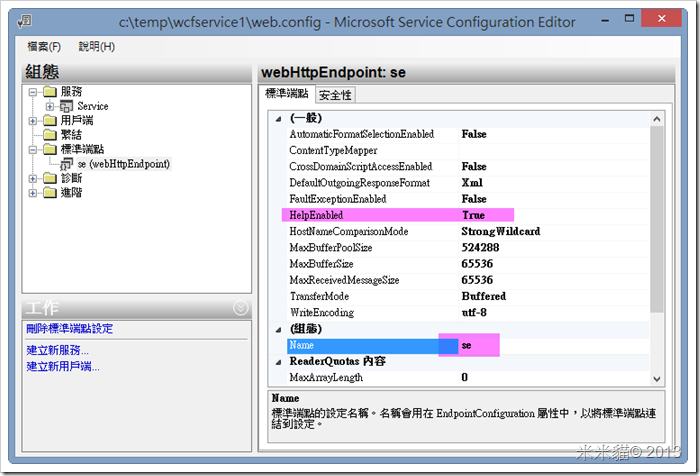Select the MaxBufferPoolSize property

(331, 247)
